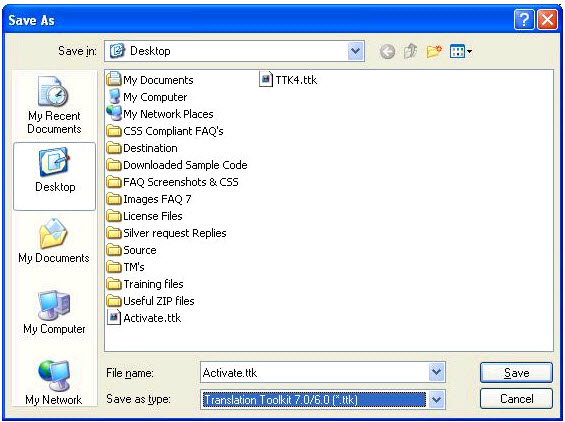Select the License Files folder

145,216
